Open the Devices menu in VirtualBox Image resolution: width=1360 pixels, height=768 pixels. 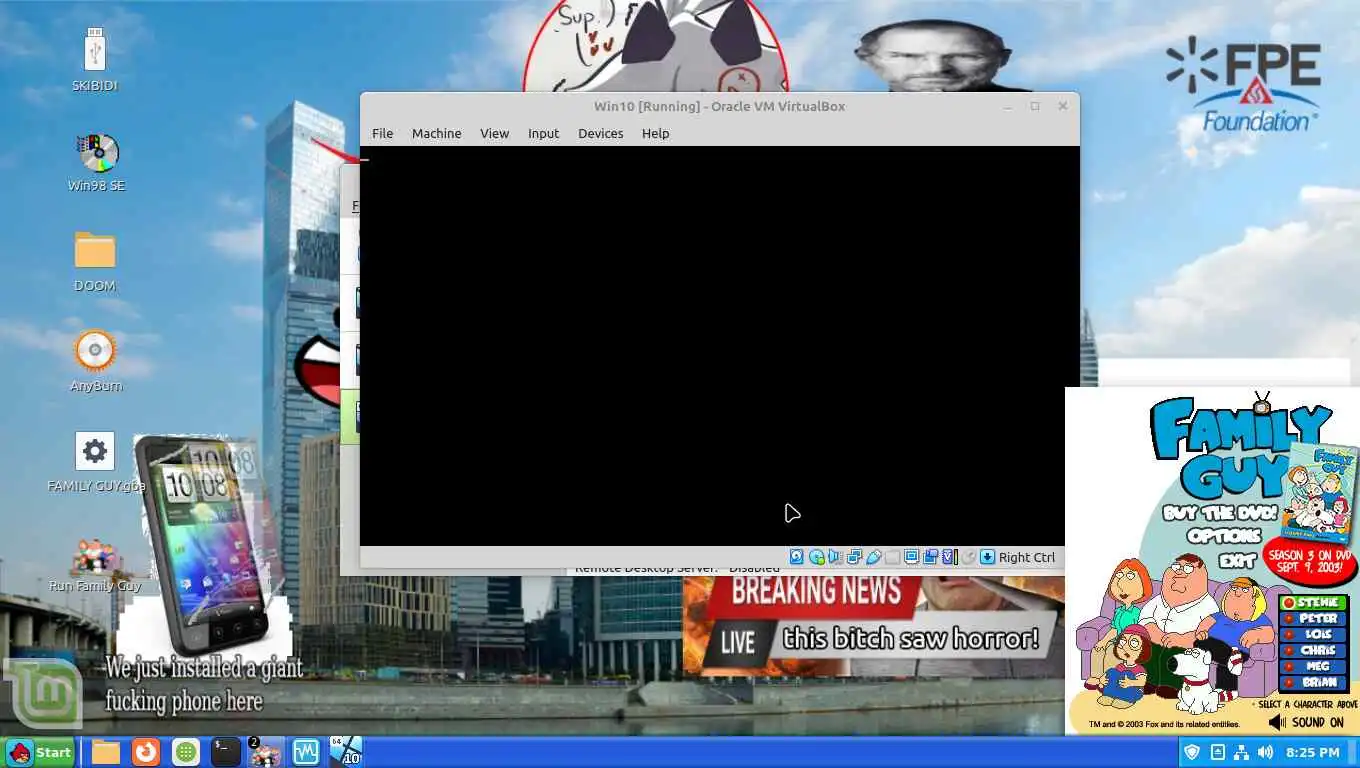point(600,133)
